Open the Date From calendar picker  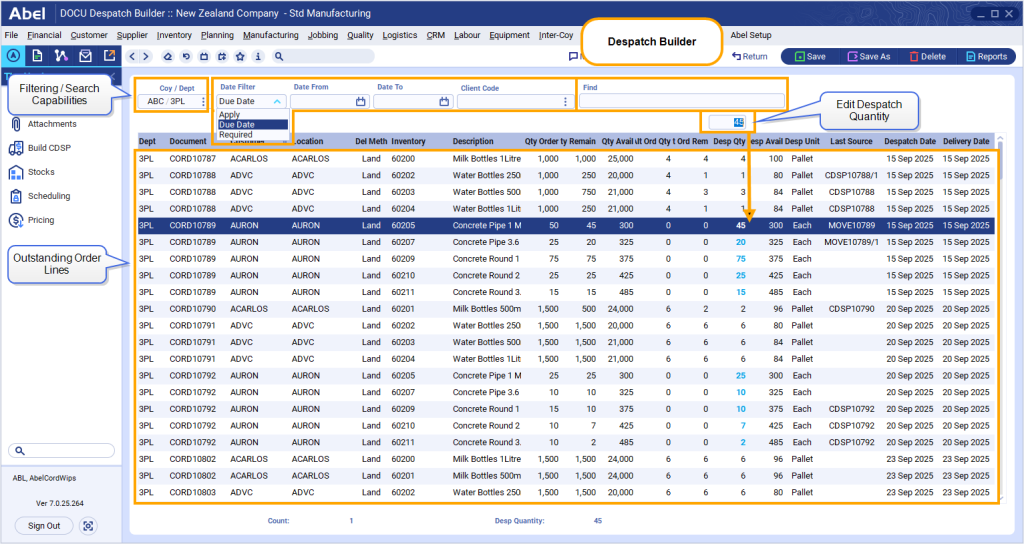click(360, 101)
